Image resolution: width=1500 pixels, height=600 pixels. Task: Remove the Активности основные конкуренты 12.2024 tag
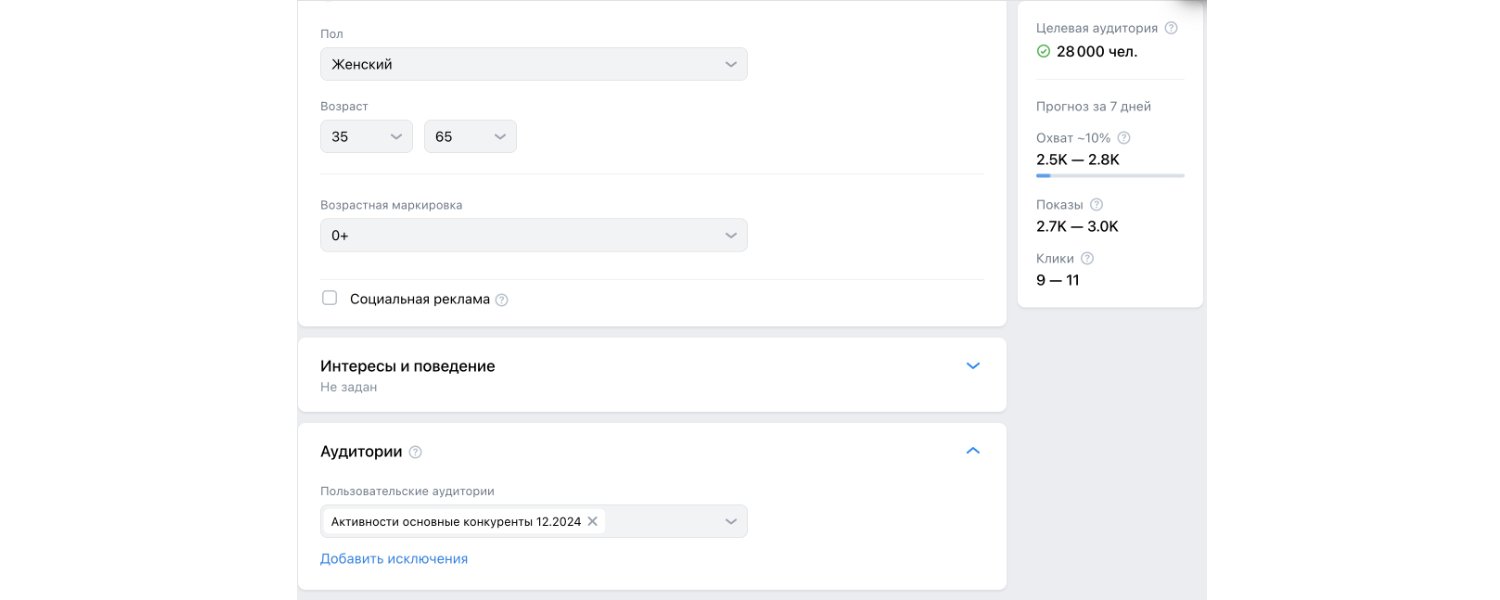click(592, 521)
